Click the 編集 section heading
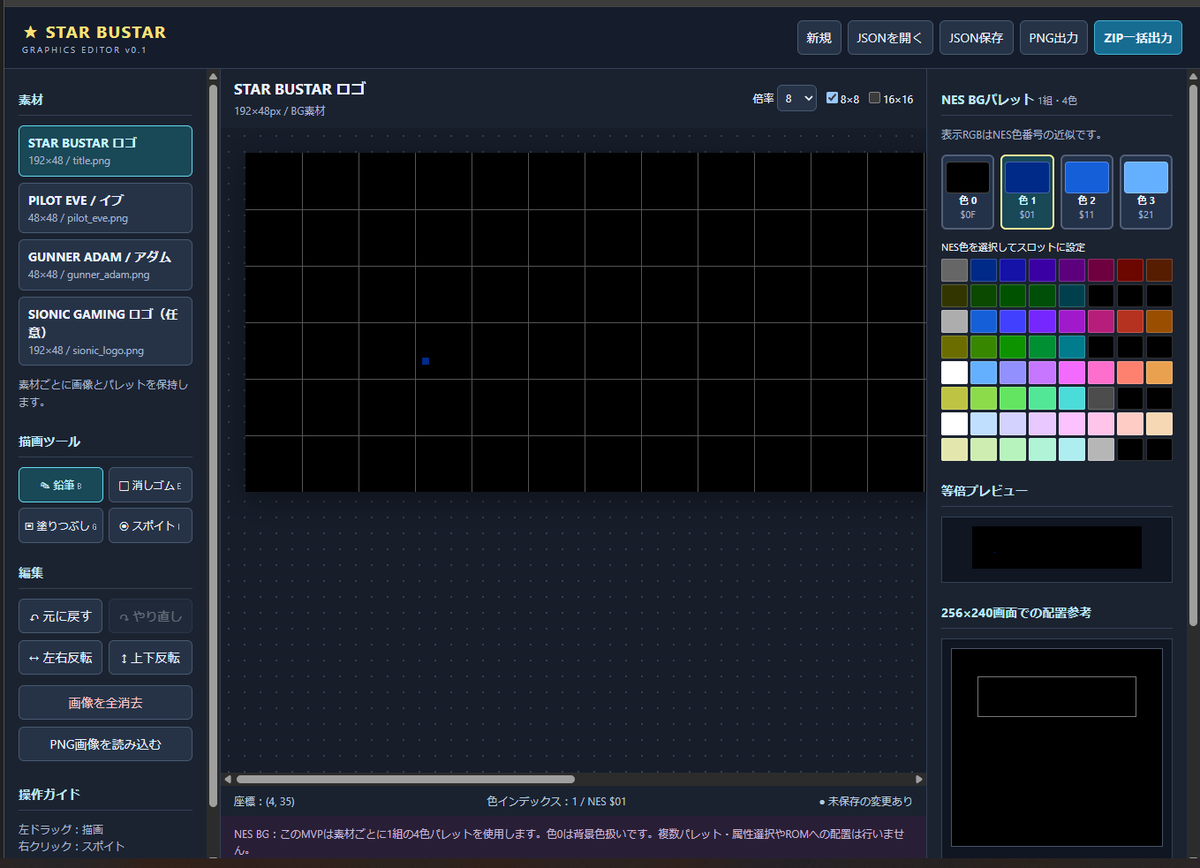 31,573
